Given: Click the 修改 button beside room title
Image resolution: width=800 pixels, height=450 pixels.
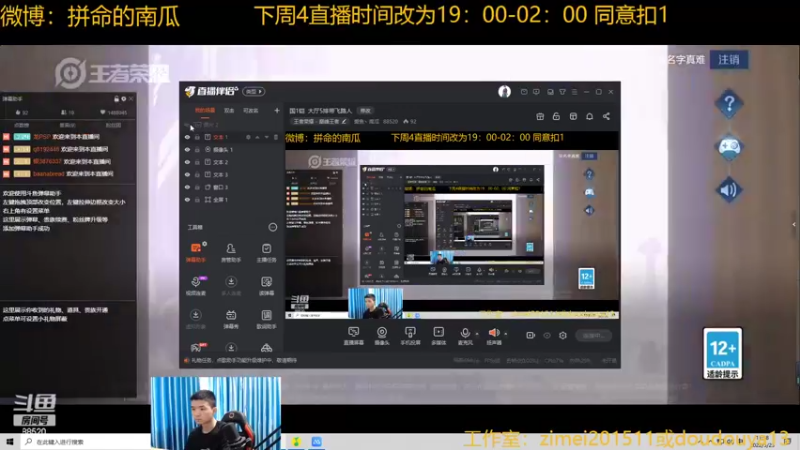Looking at the screenshot, I should 365,110.
